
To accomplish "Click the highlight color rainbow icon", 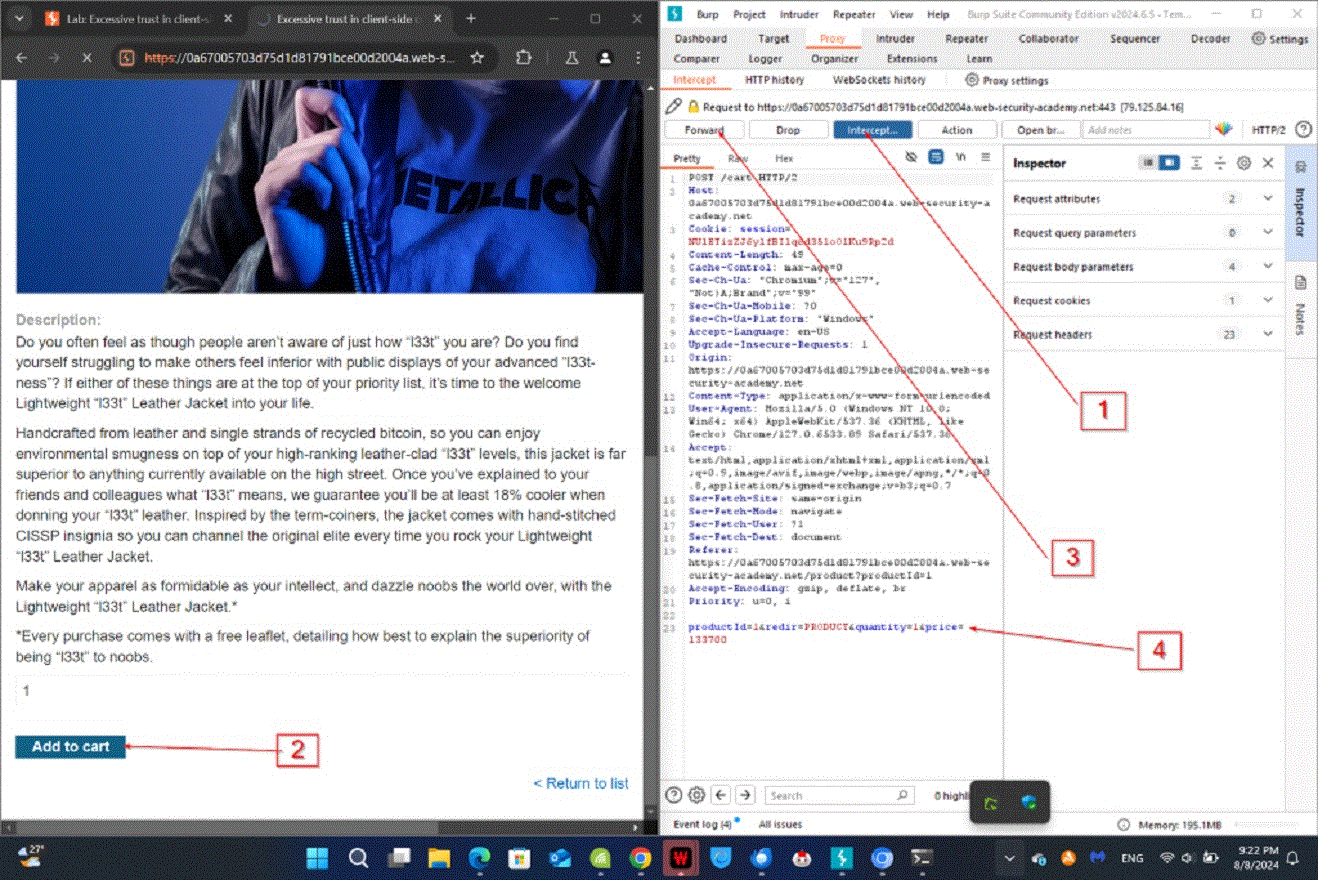I will coord(1223,129).
